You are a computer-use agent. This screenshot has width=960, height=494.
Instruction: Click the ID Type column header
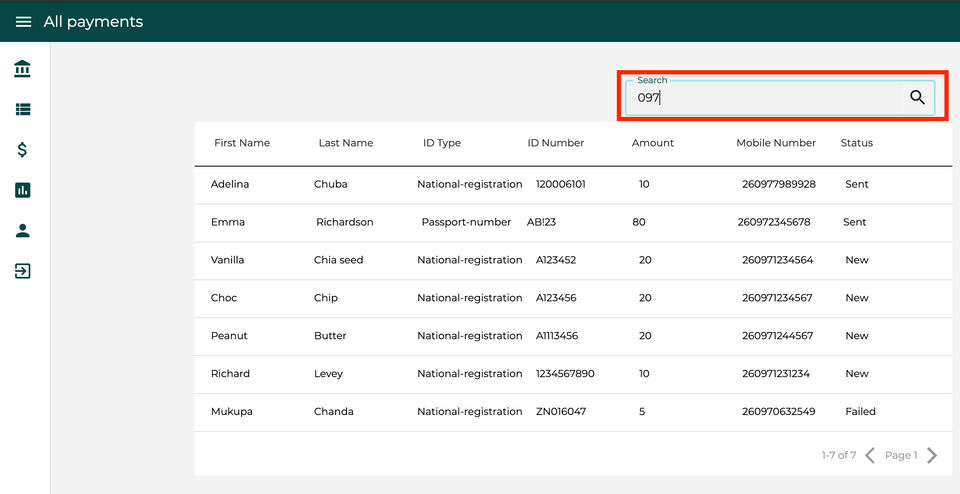tap(441, 143)
